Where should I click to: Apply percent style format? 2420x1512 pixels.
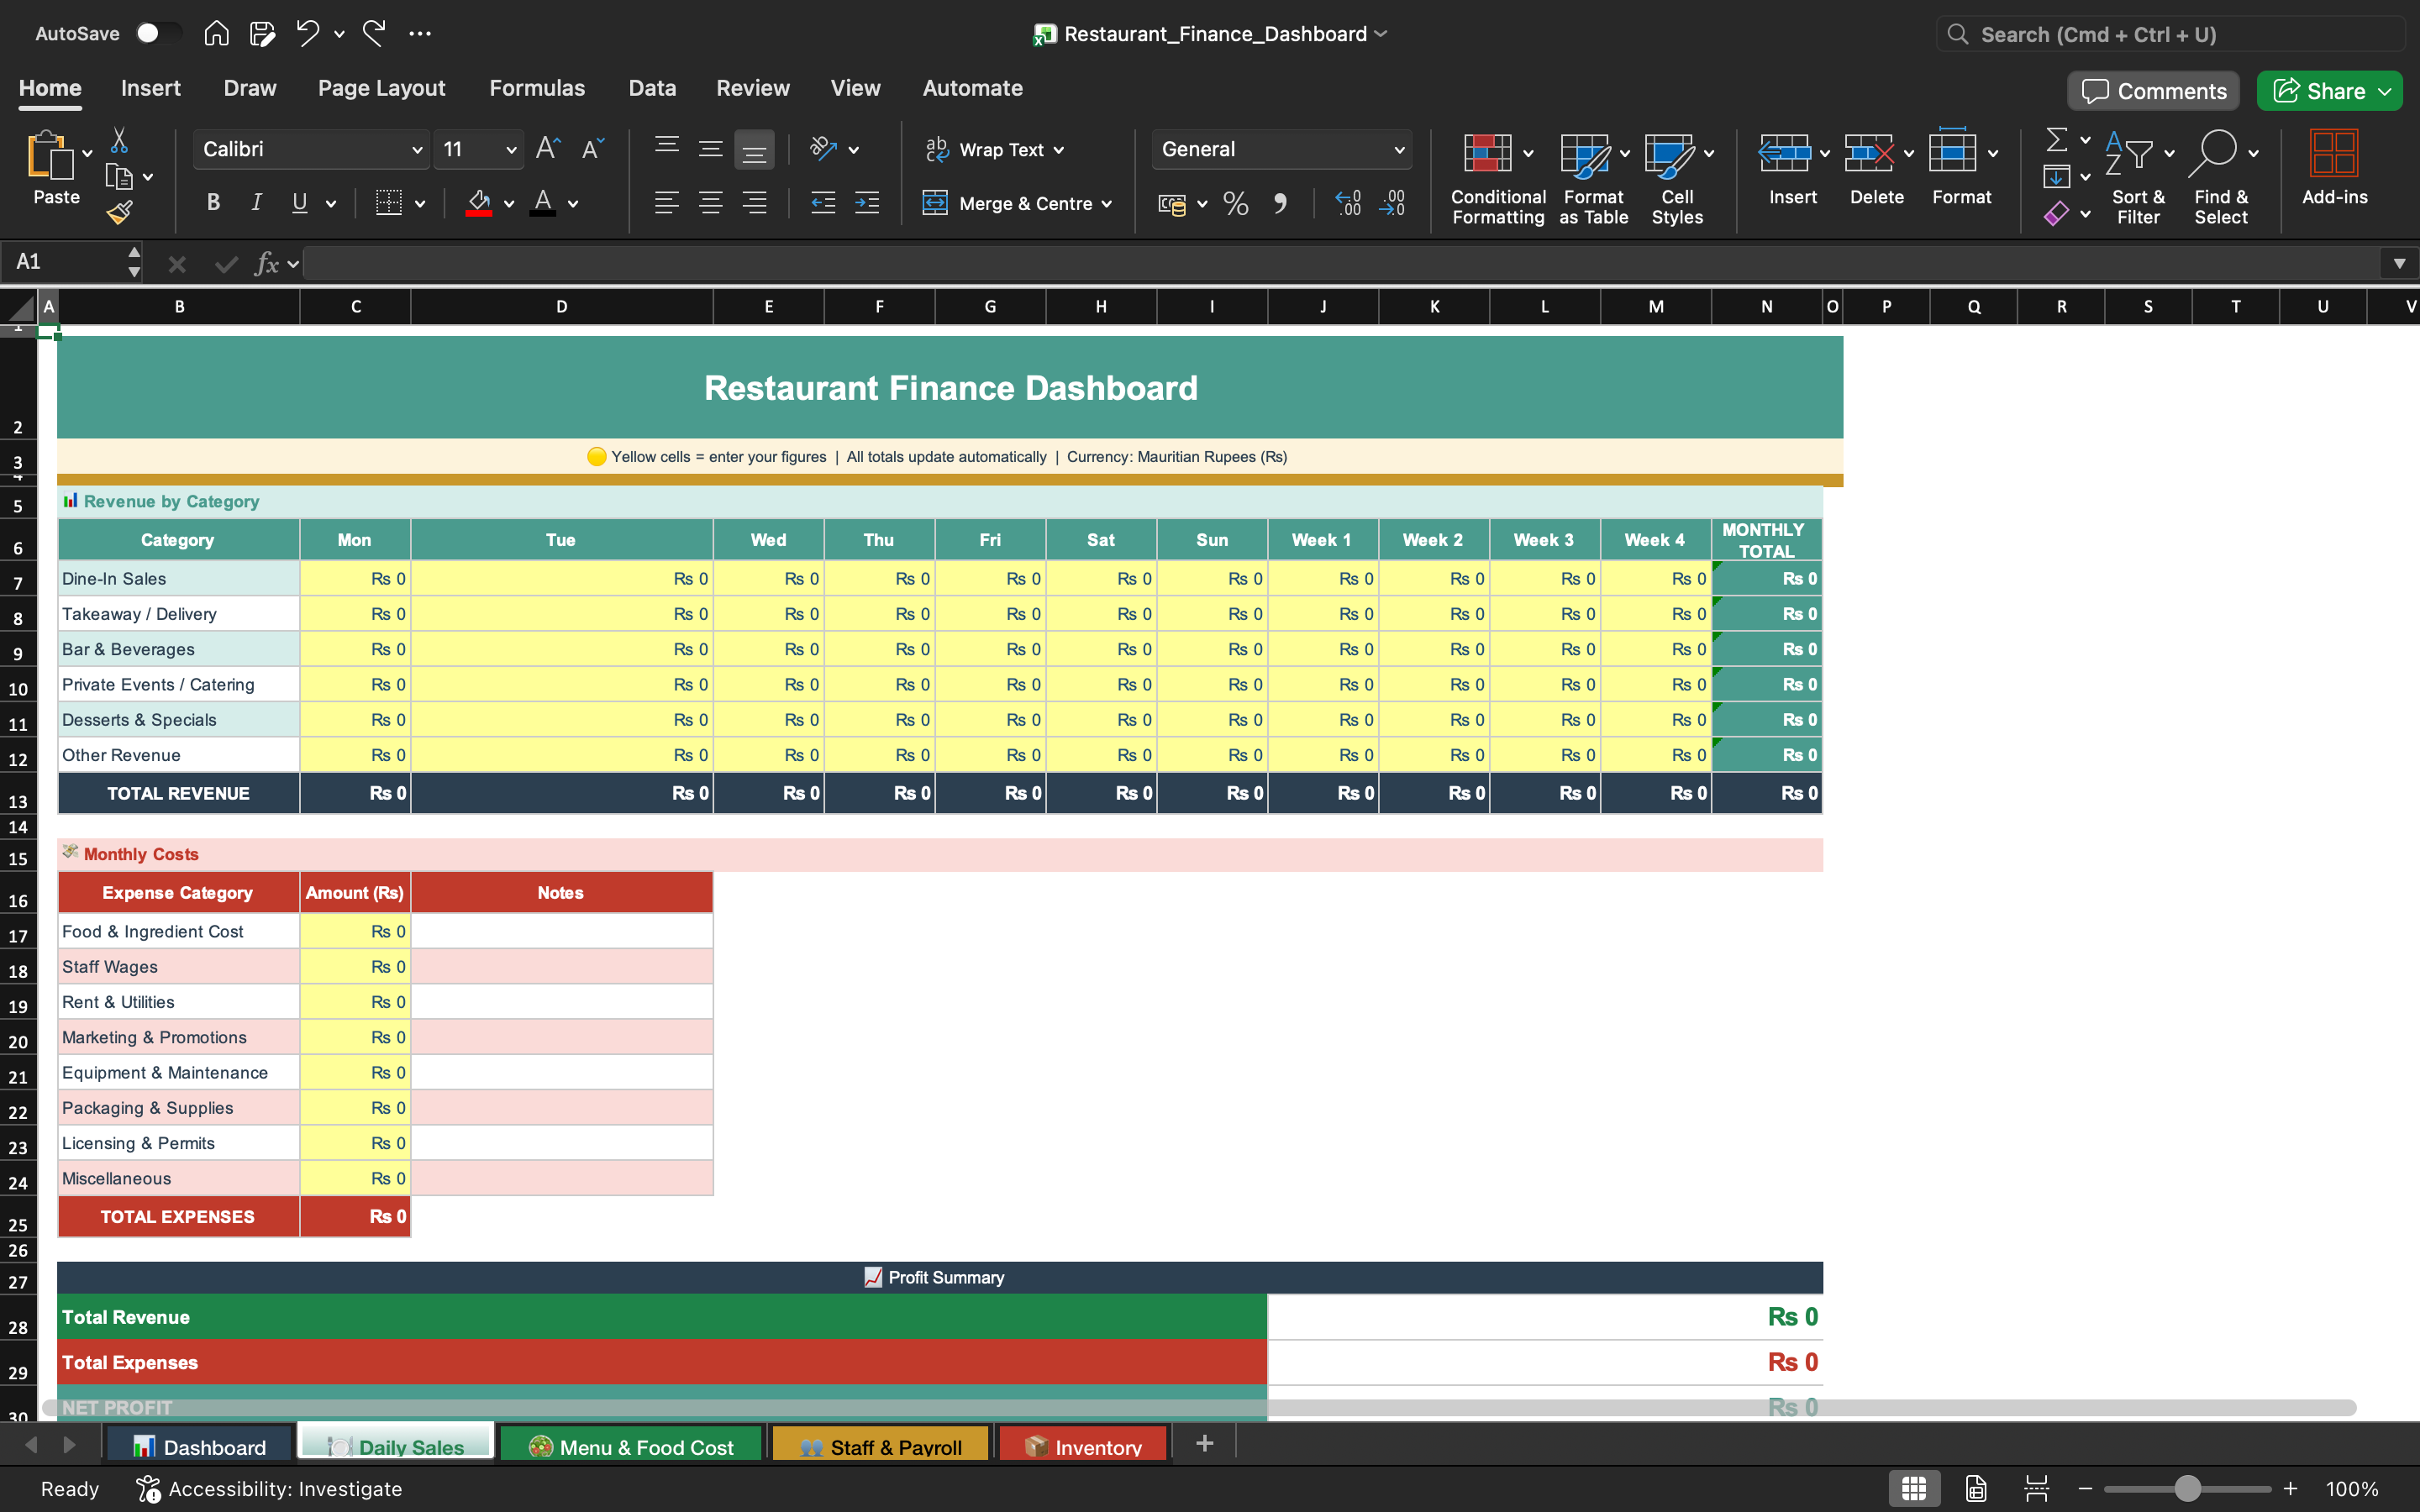point(1236,204)
